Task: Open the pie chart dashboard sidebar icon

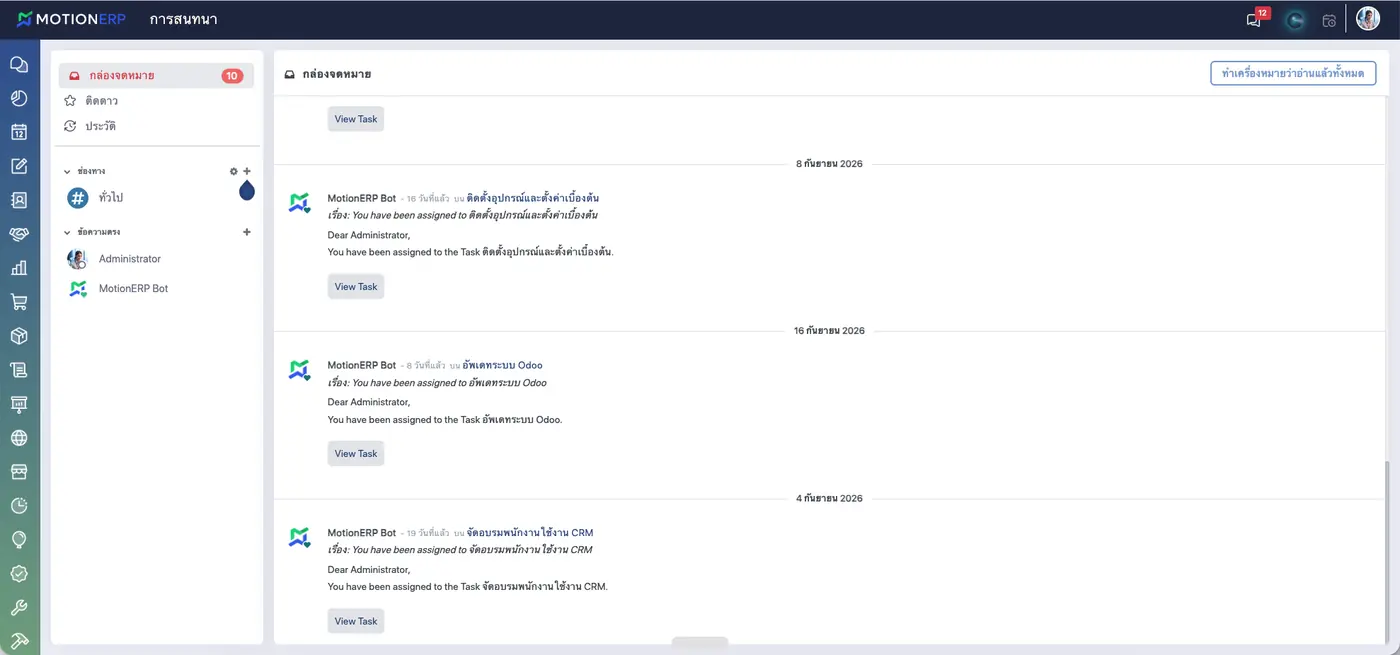Action: 19,98
